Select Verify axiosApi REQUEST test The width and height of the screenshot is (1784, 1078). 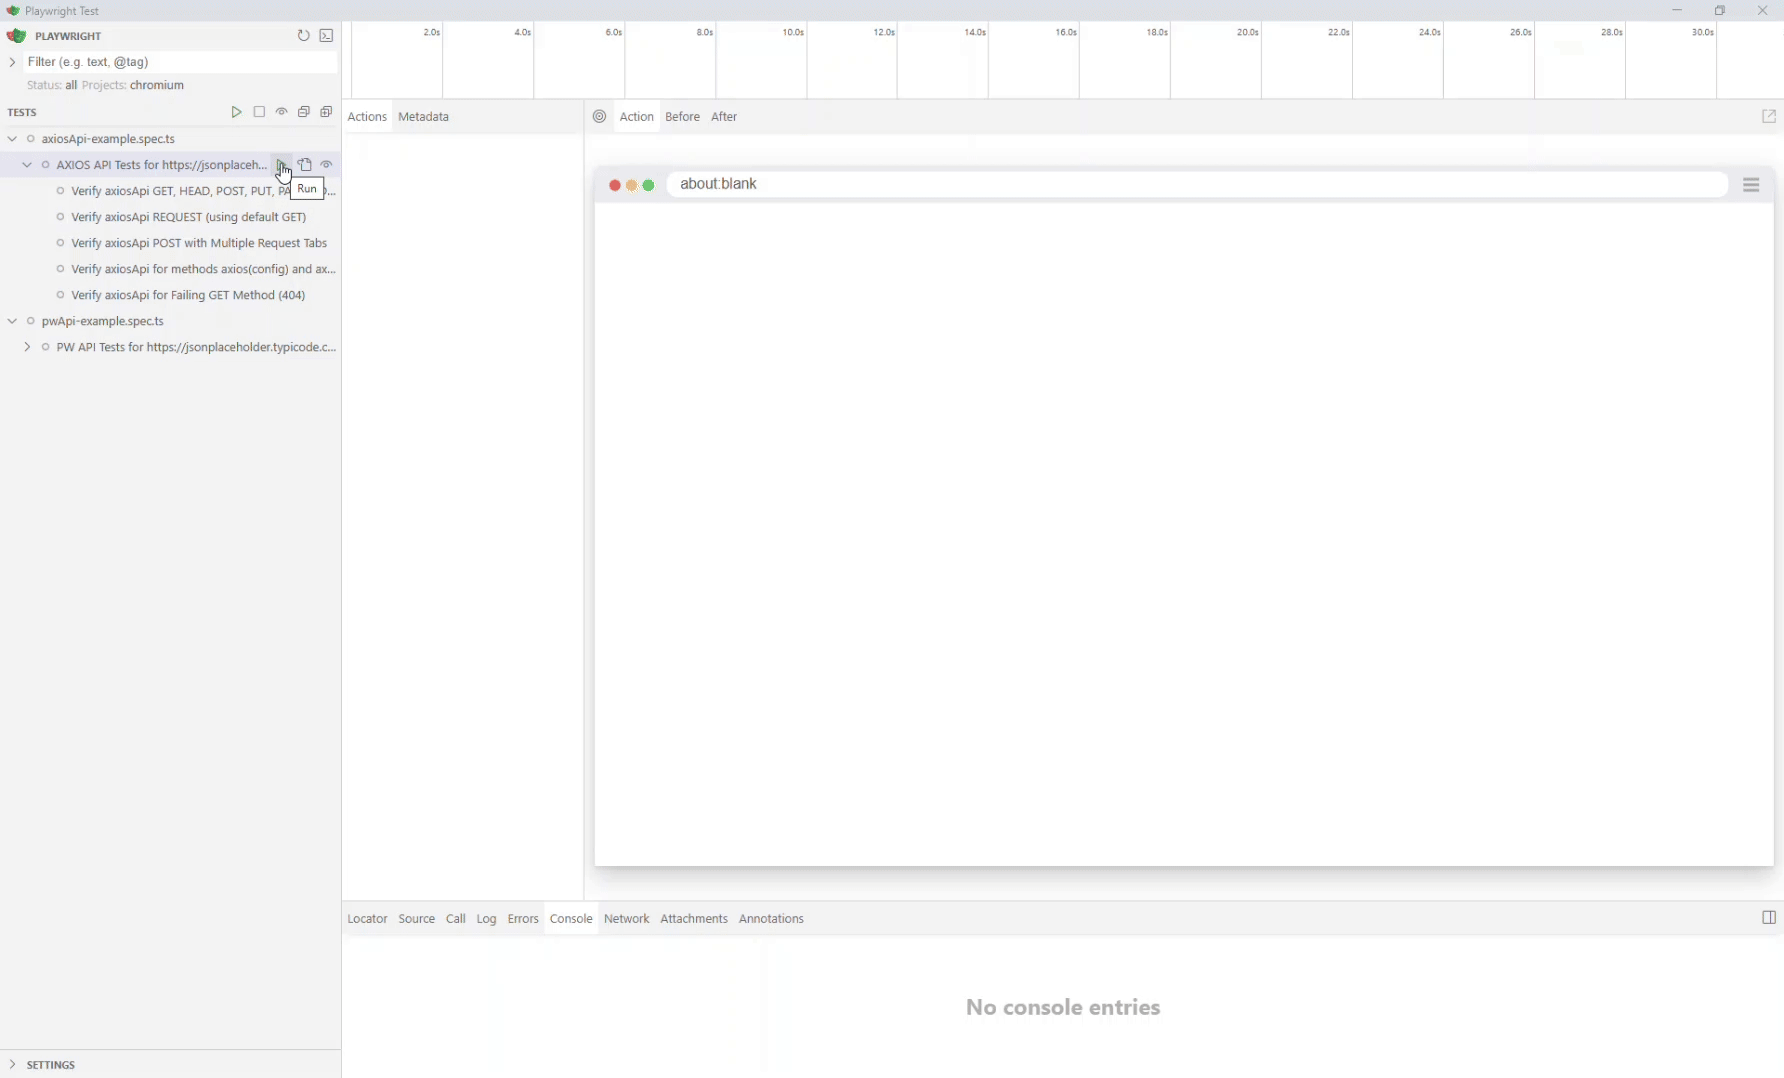[188, 217]
